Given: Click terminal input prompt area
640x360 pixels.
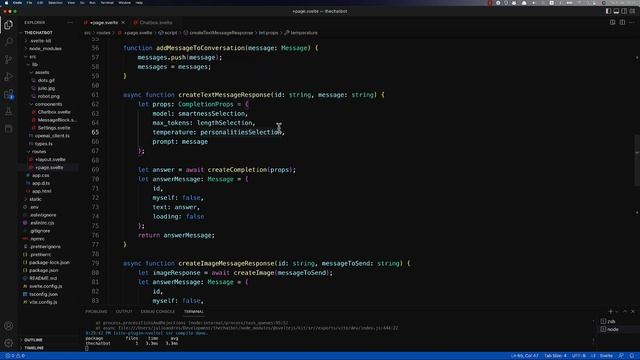Looking at the screenshot, I should pos(87,348).
